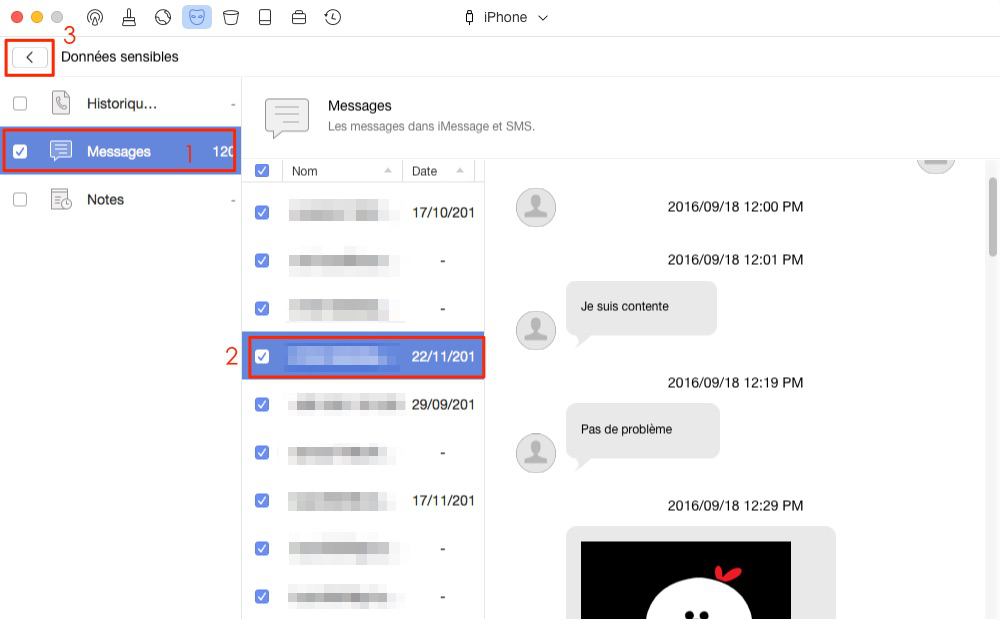The height and width of the screenshot is (620, 1000).
Task: Click the message pane vertical scrollbar
Action: click(993, 217)
